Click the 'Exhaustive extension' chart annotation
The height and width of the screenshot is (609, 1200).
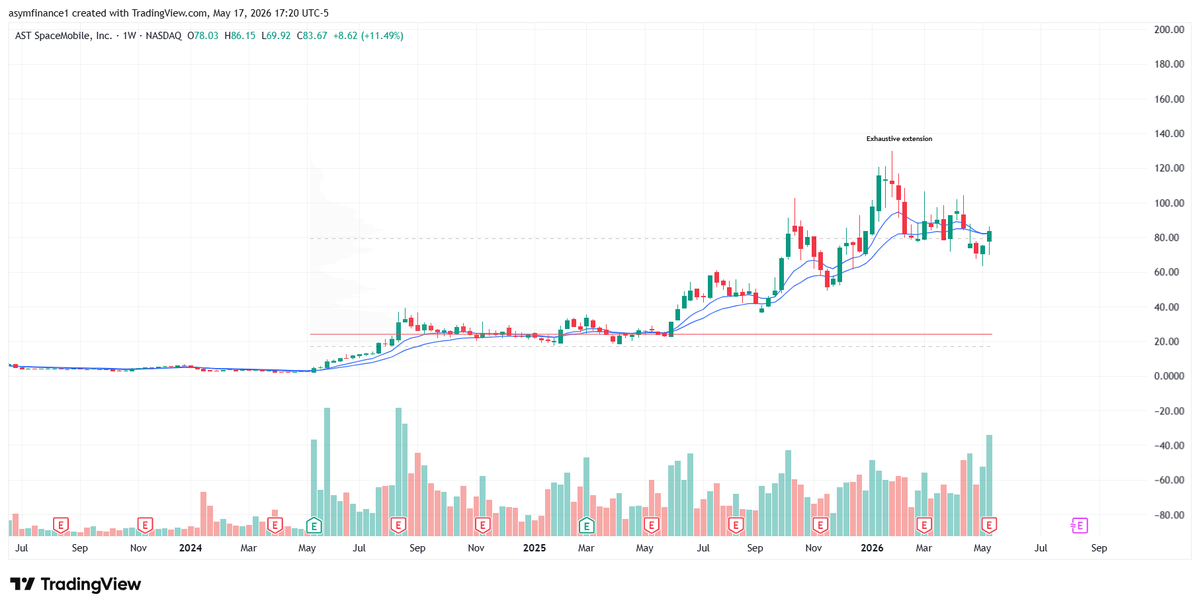pyautogui.click(x=899, y=139)
